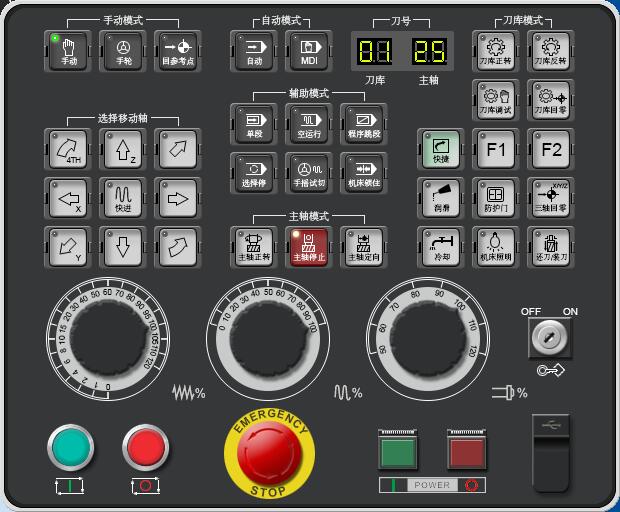Toggle machine lighting (机床照明) button

click(x=496, y=246)
